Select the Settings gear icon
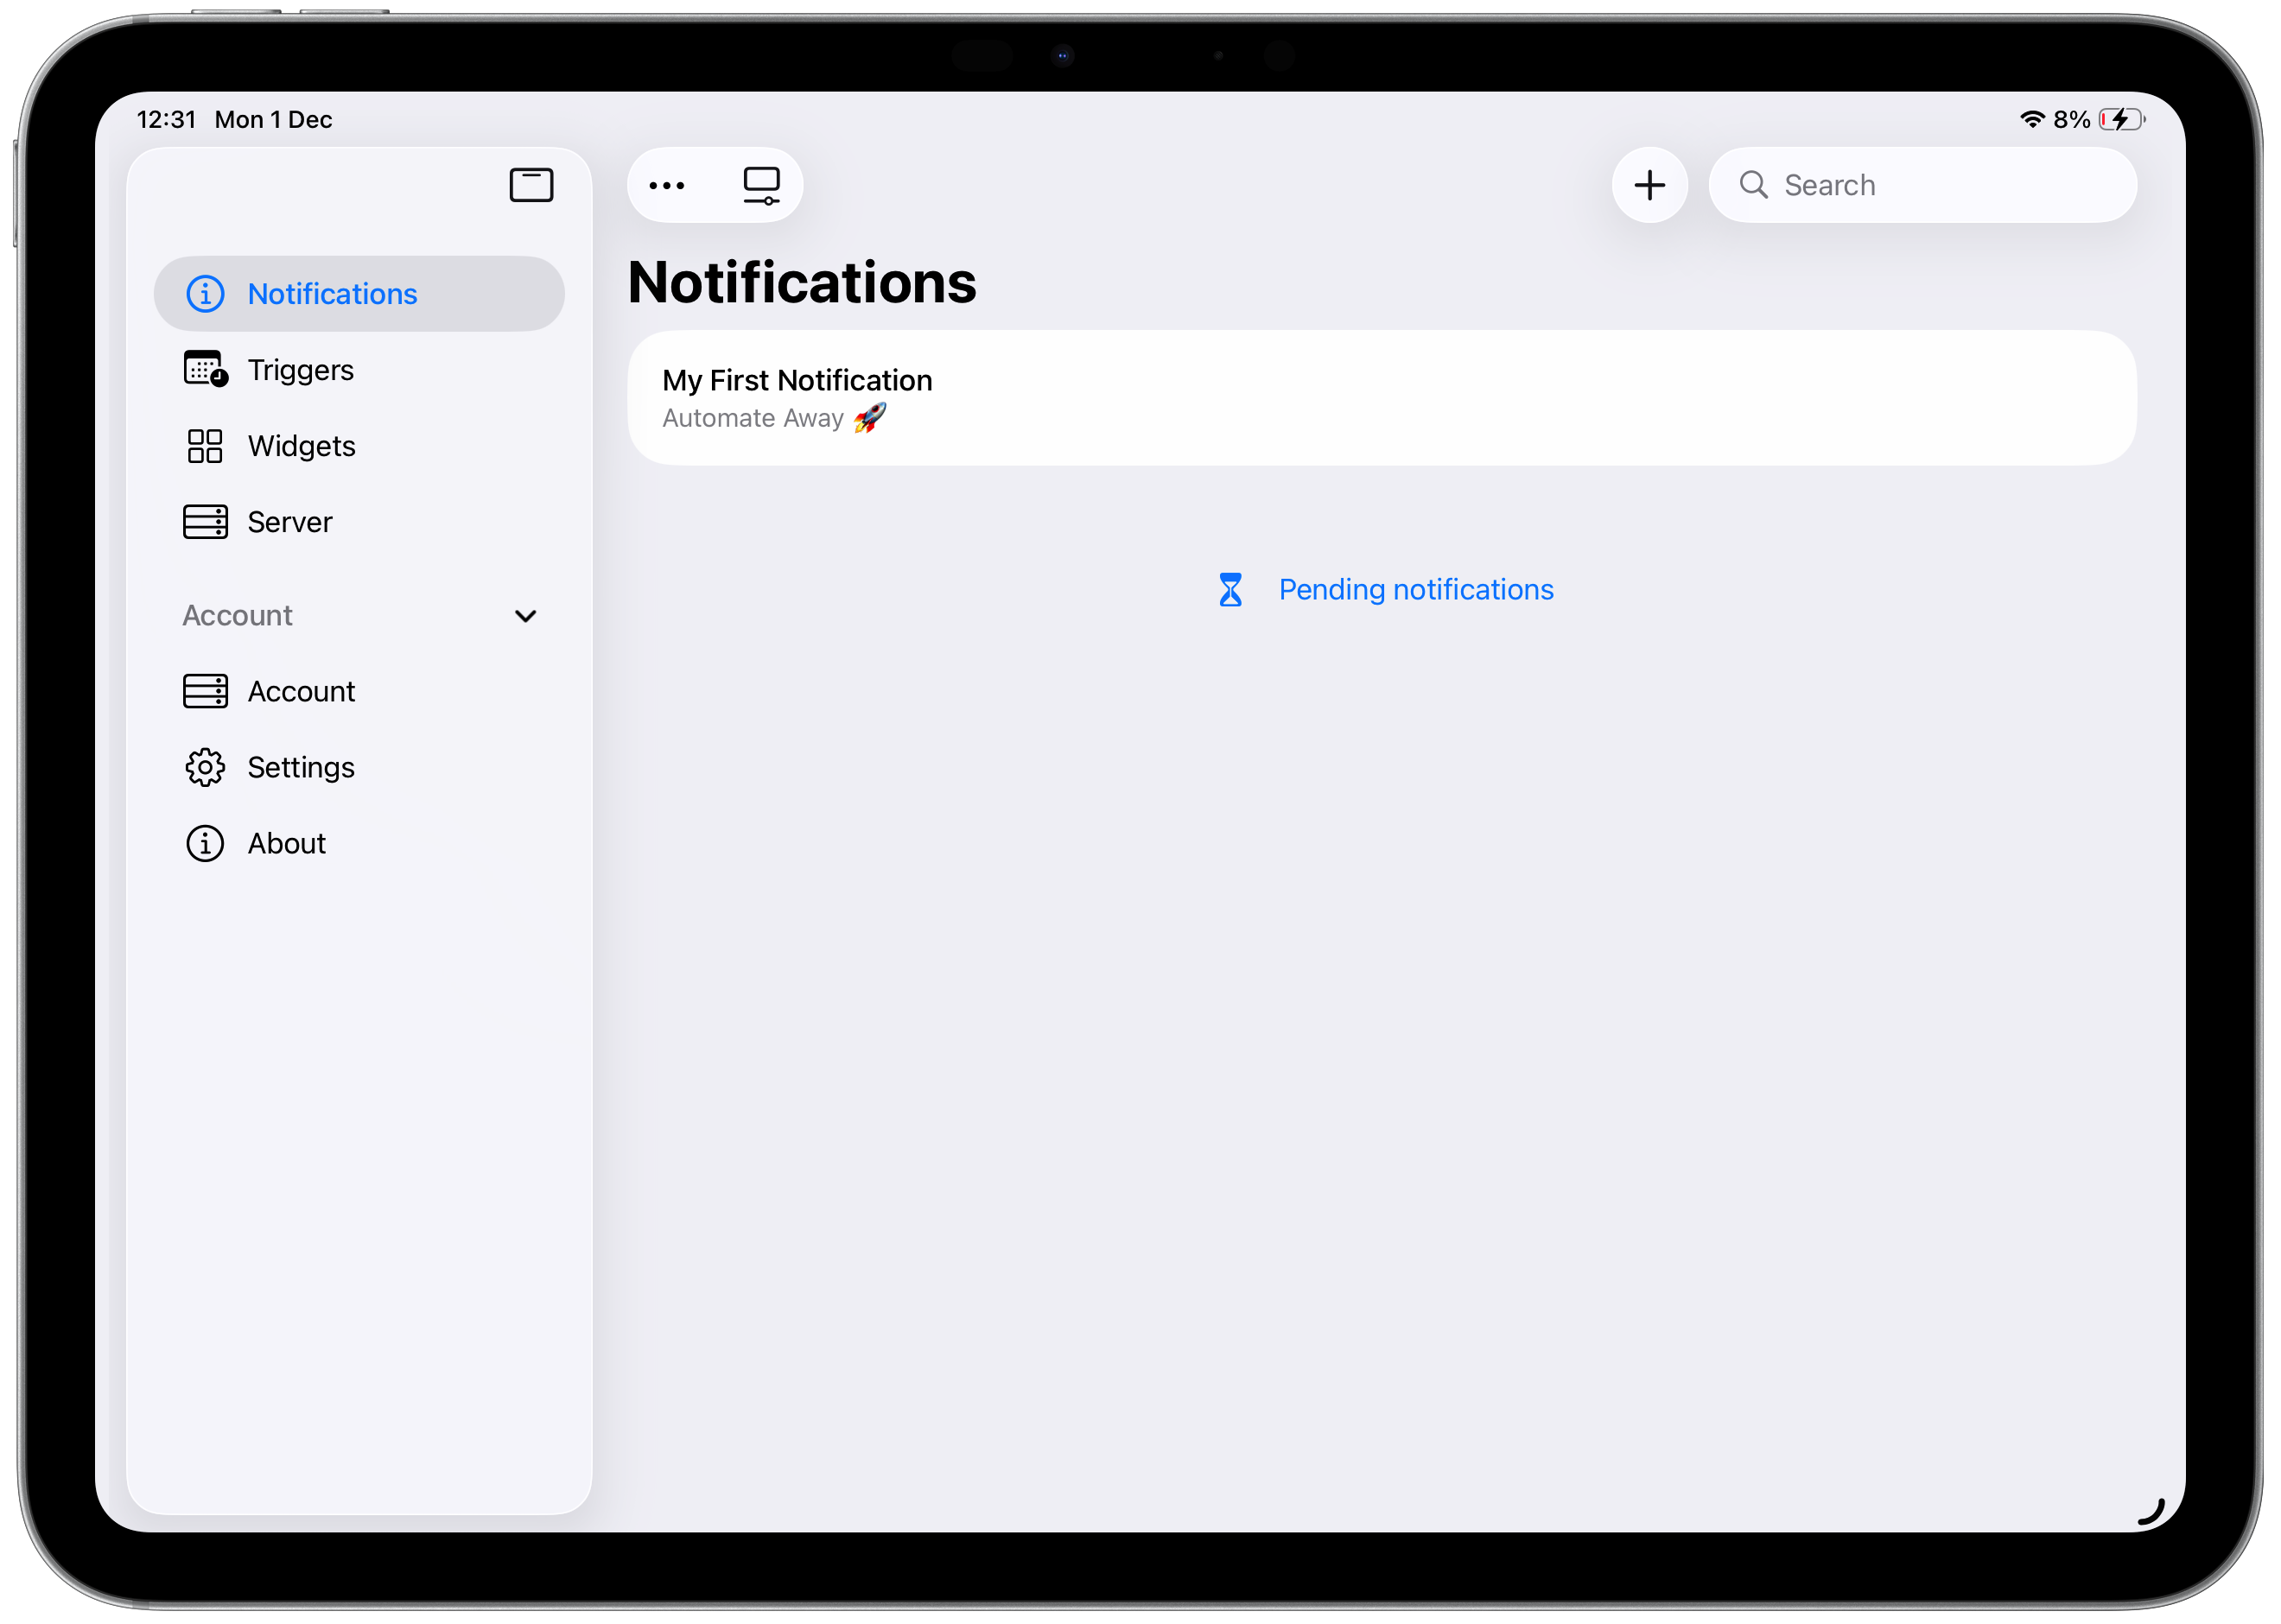 (x=205, y=767)
